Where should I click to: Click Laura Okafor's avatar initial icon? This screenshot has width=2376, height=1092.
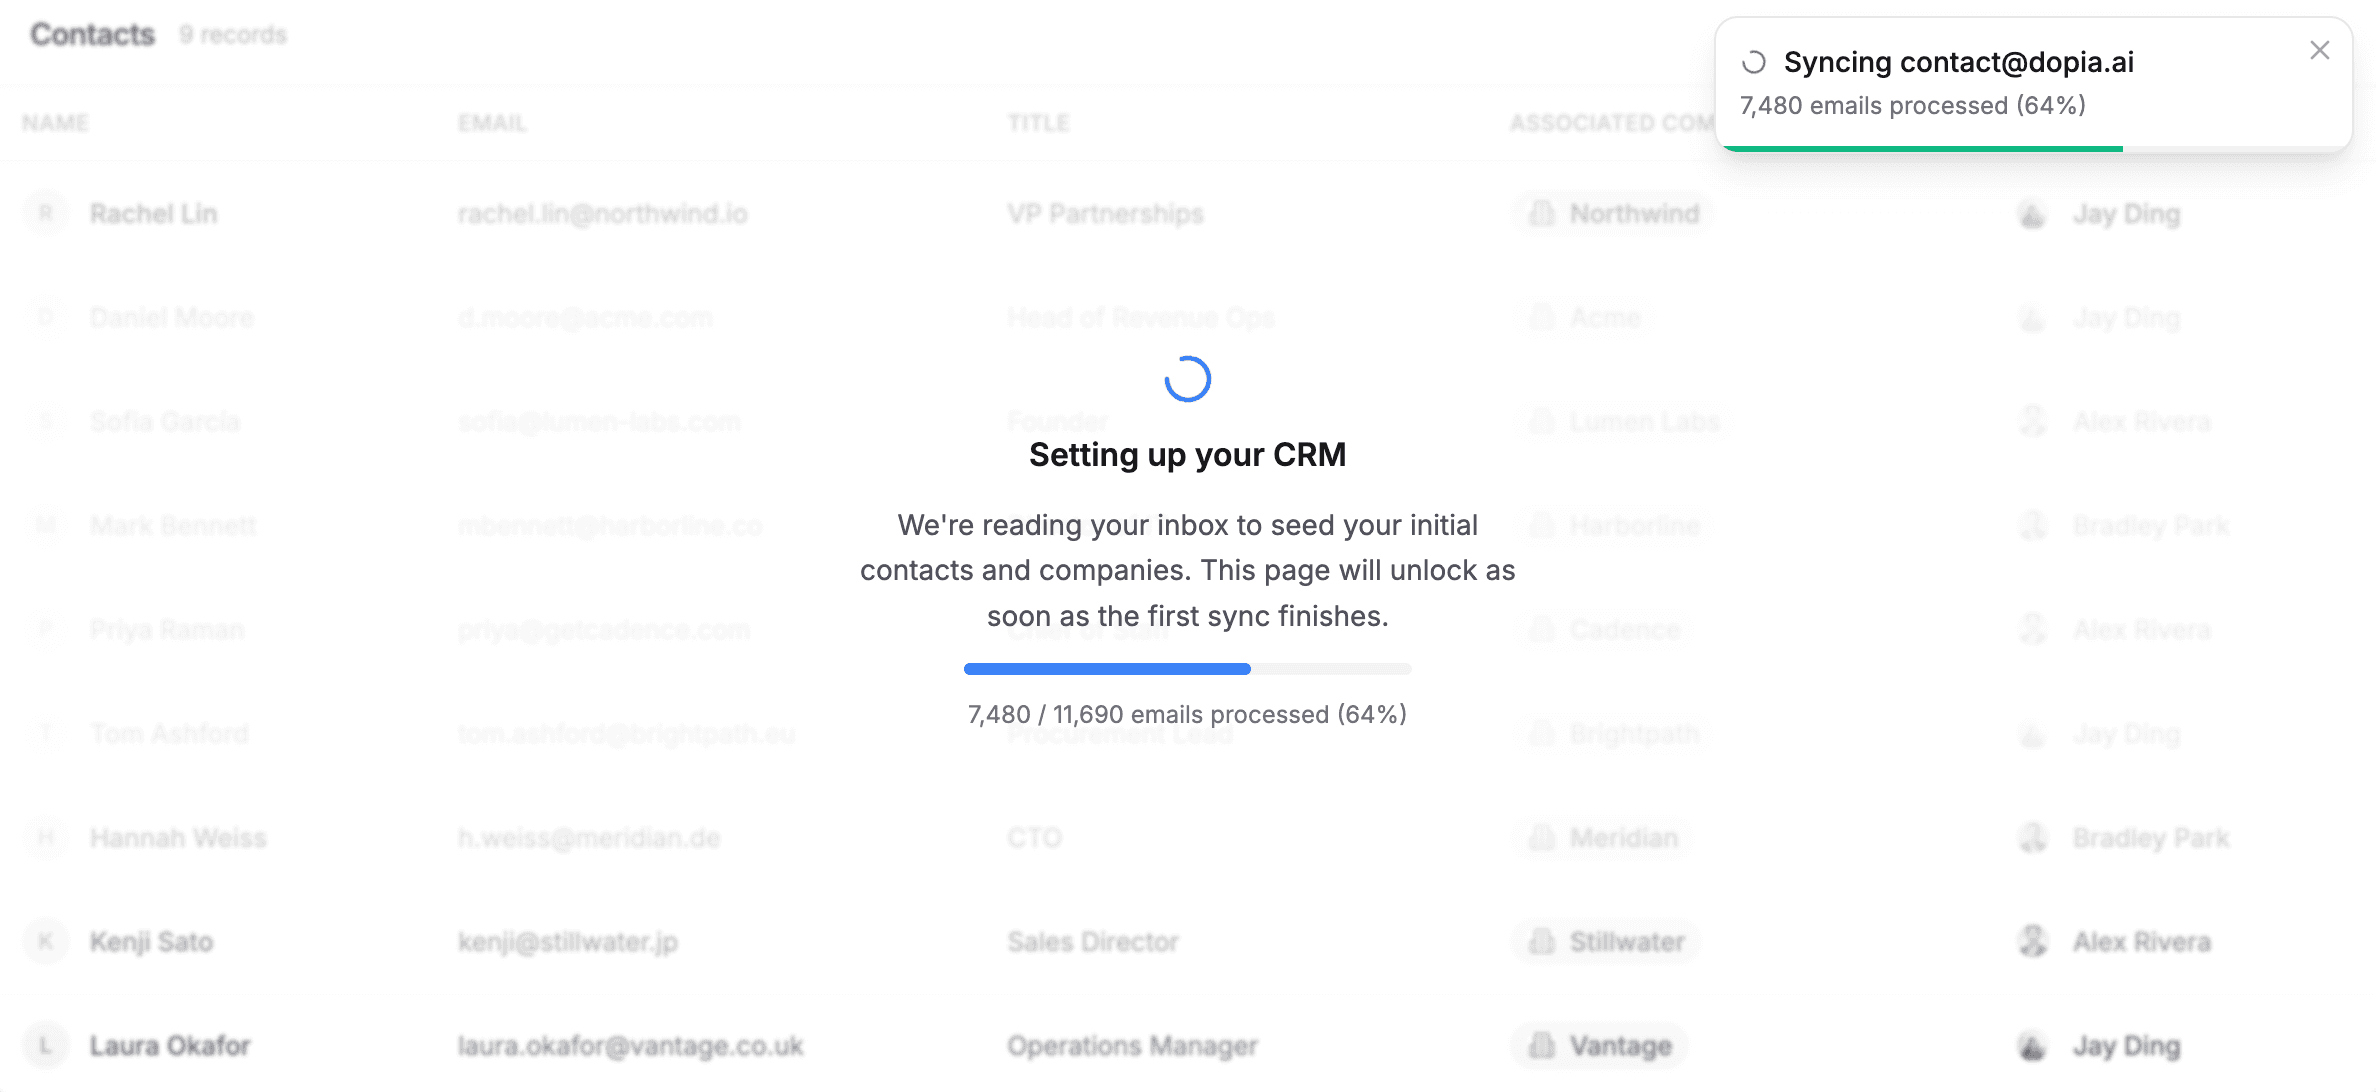45,1045
